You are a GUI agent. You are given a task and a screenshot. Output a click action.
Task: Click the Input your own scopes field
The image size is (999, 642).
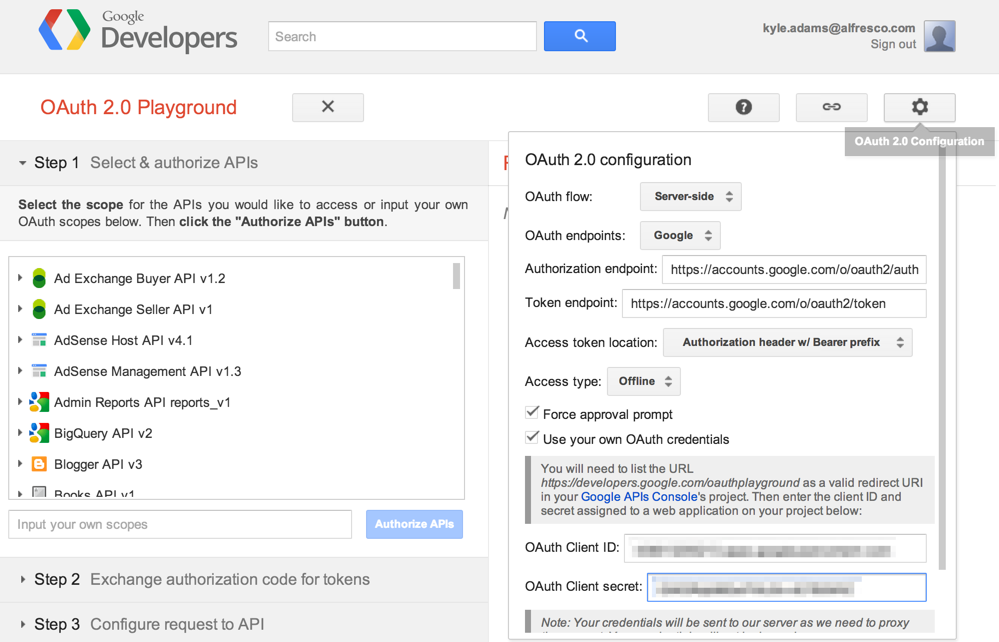point(180,524)
